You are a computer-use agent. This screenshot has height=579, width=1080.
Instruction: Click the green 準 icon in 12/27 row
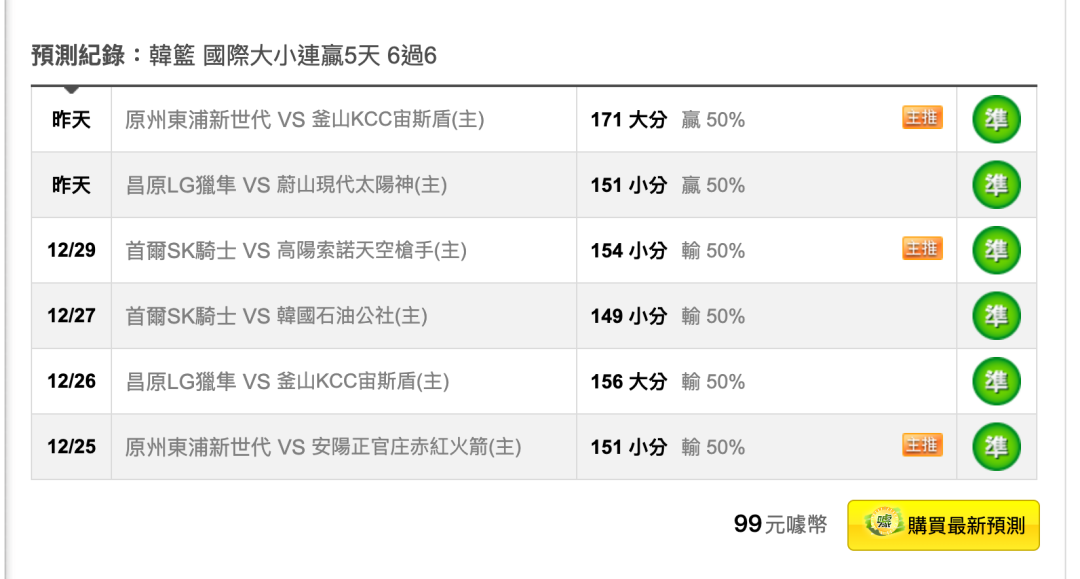coord(996,316)
